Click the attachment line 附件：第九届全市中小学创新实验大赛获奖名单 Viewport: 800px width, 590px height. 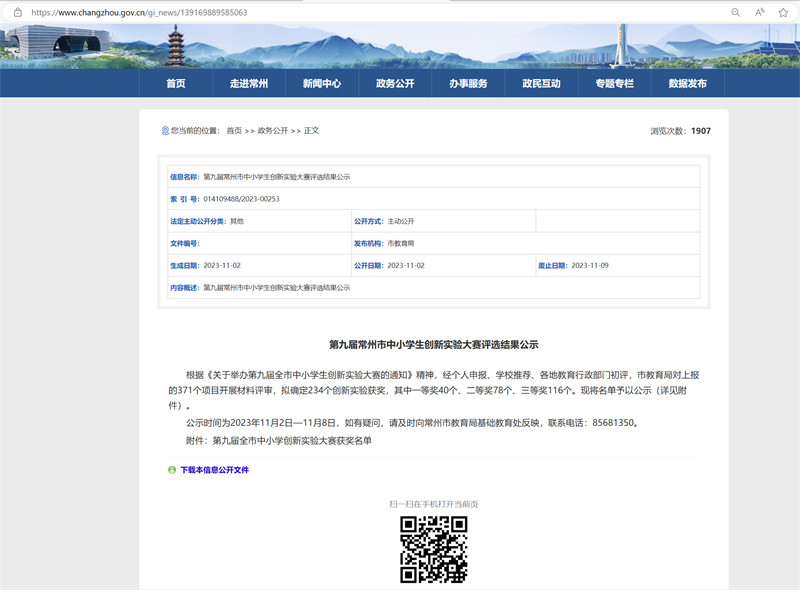point(279,440)
